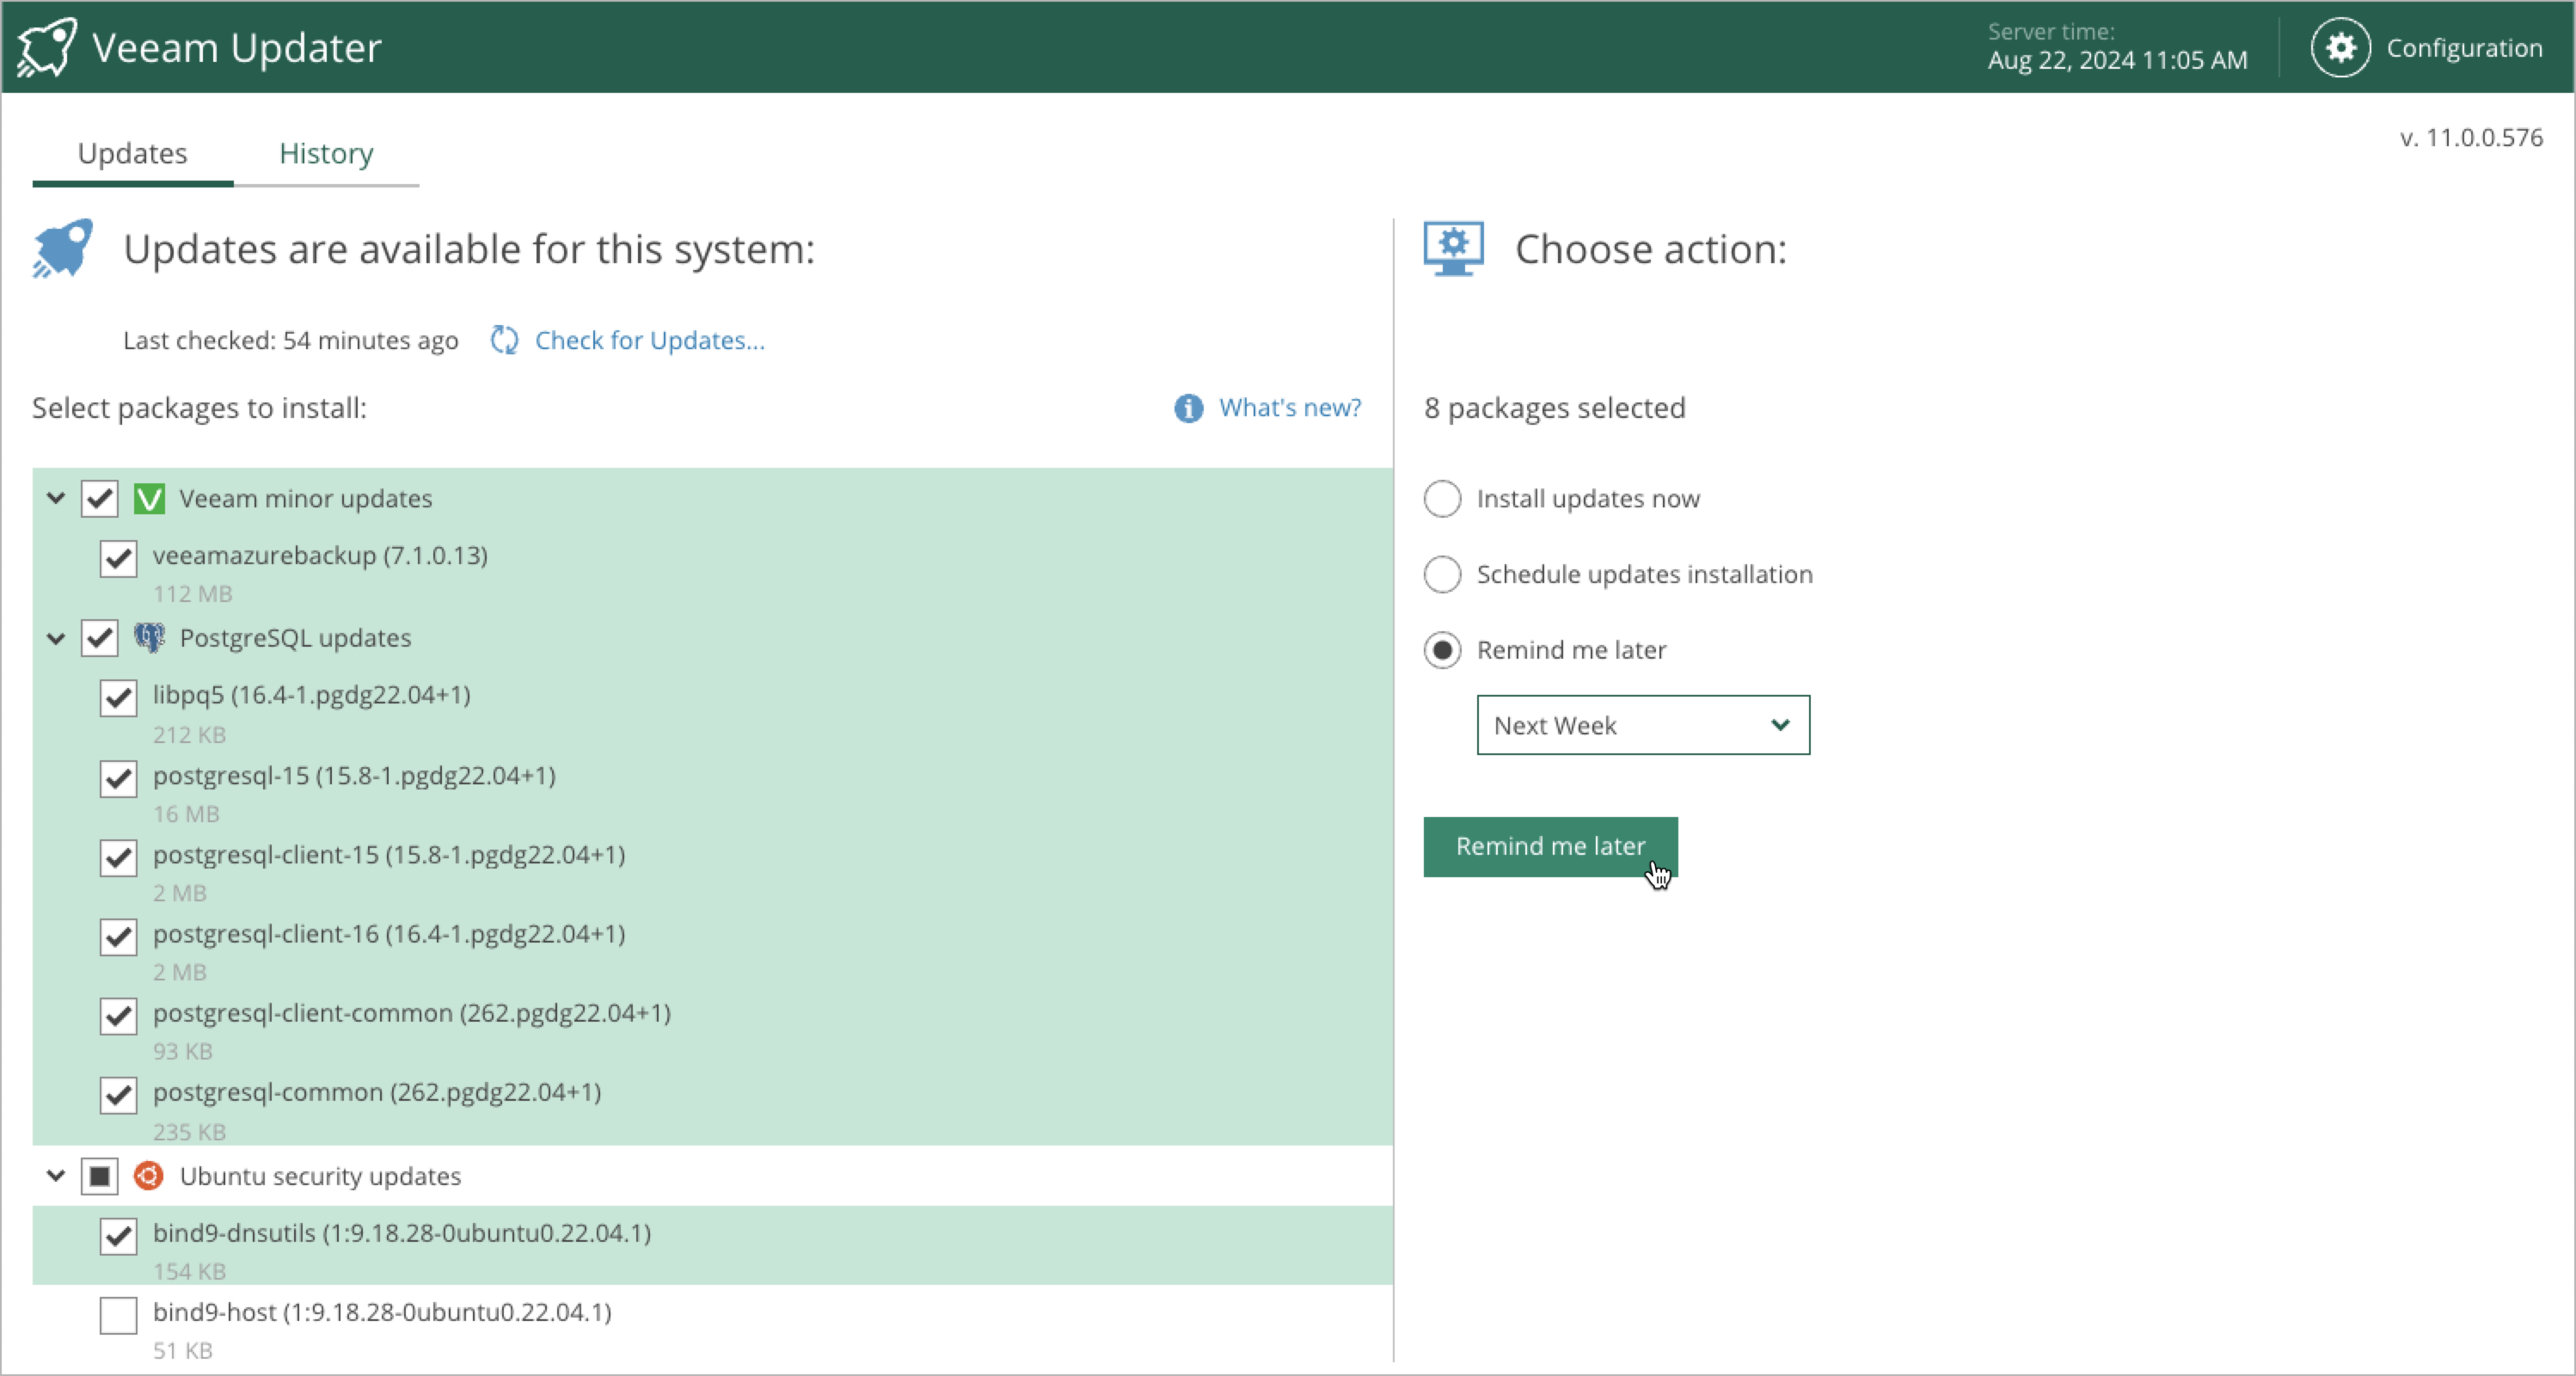2576x1376 pixels.
Task: Click the orange Ubuntu logo icon
Action: click(149, 1176)
